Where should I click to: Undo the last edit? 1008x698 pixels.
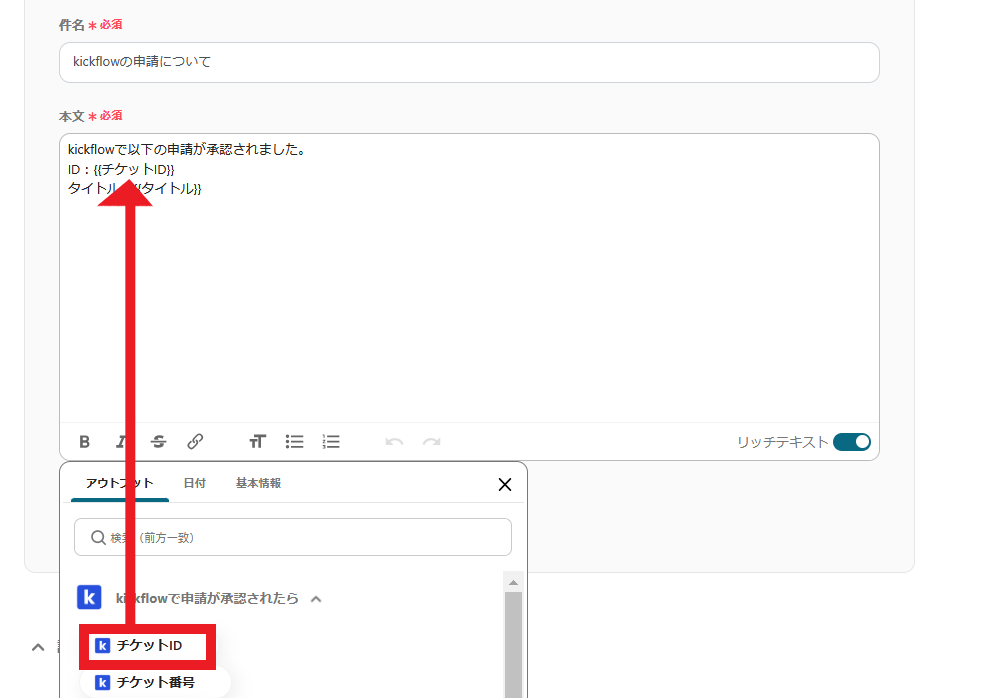coord(394,442)
